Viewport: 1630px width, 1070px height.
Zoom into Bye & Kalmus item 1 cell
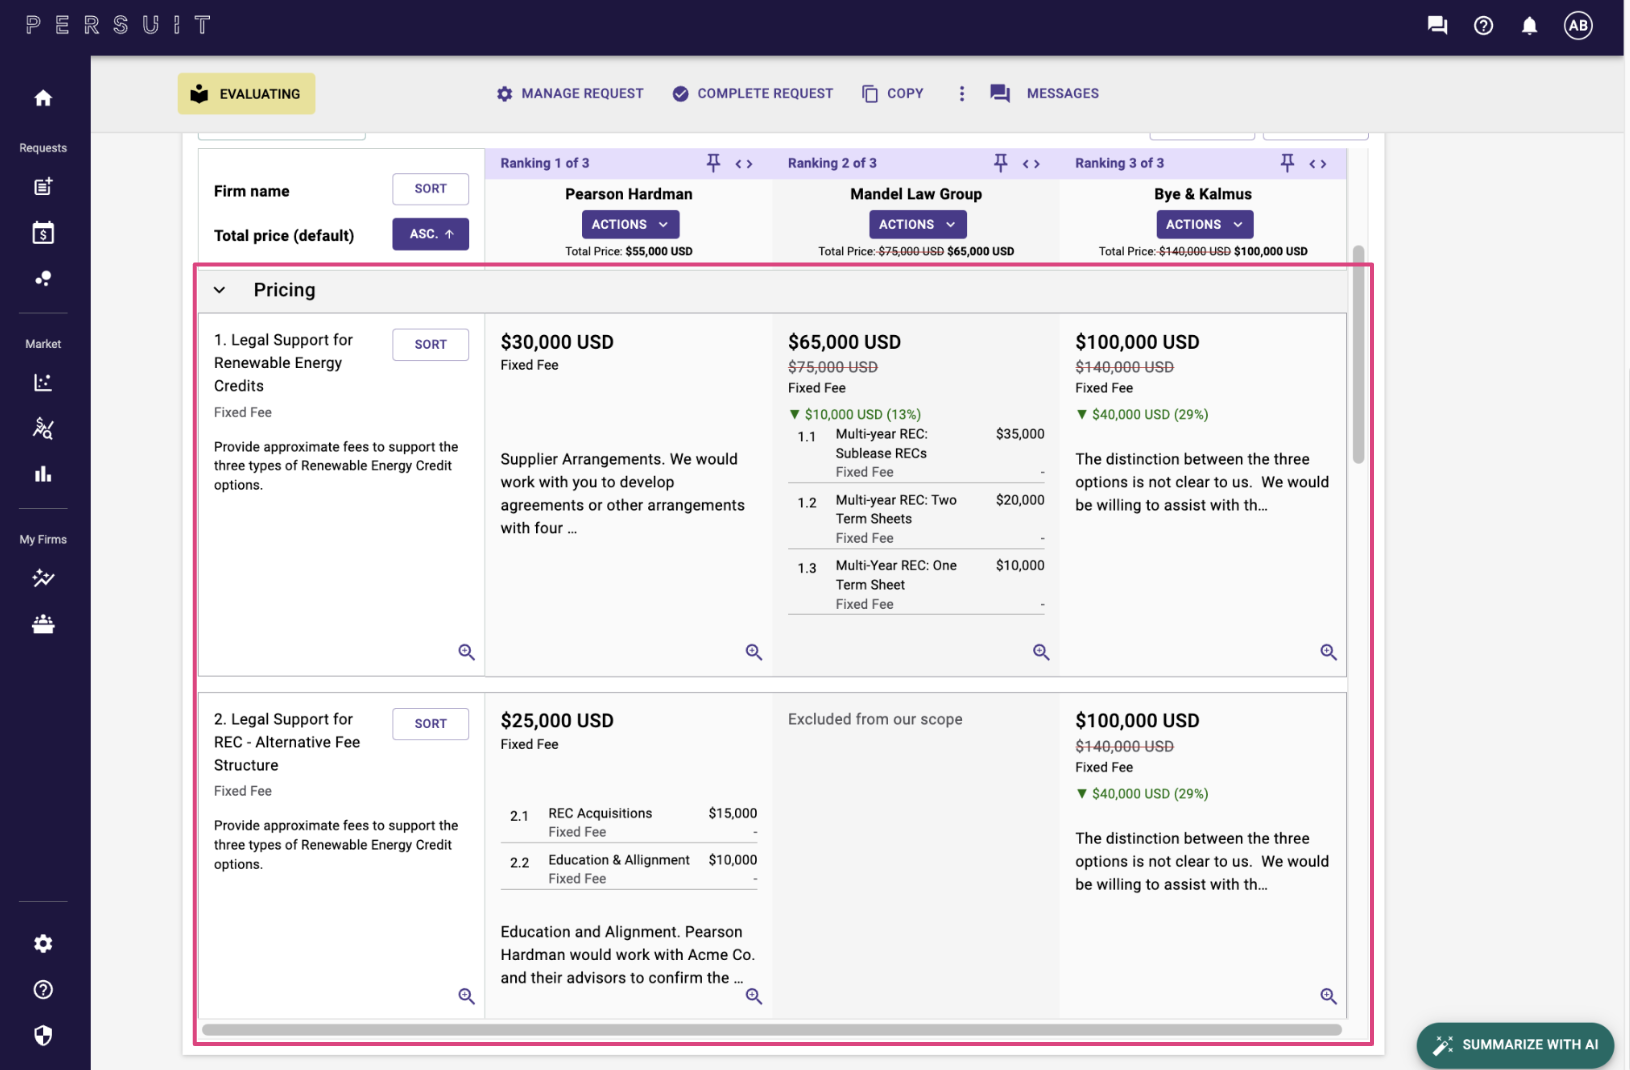tap(1328, 652)
